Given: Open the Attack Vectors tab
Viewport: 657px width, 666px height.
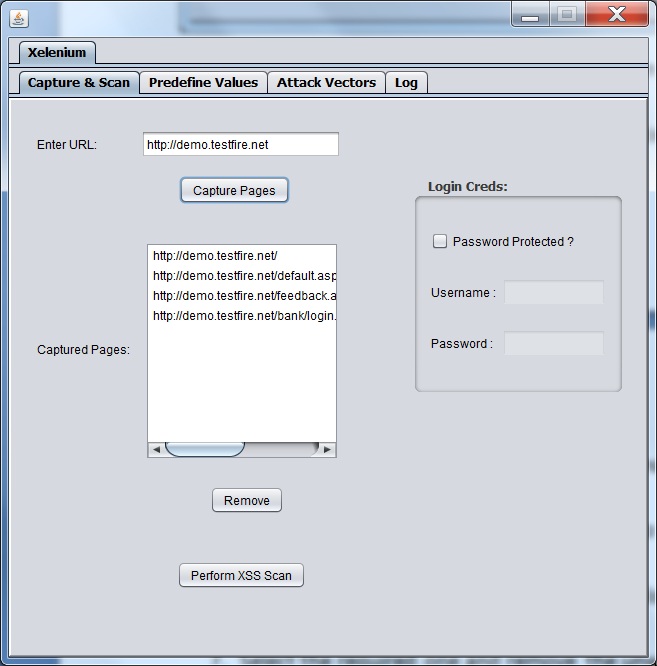Looking at the screenshot, I should click(x=326, y=83).
